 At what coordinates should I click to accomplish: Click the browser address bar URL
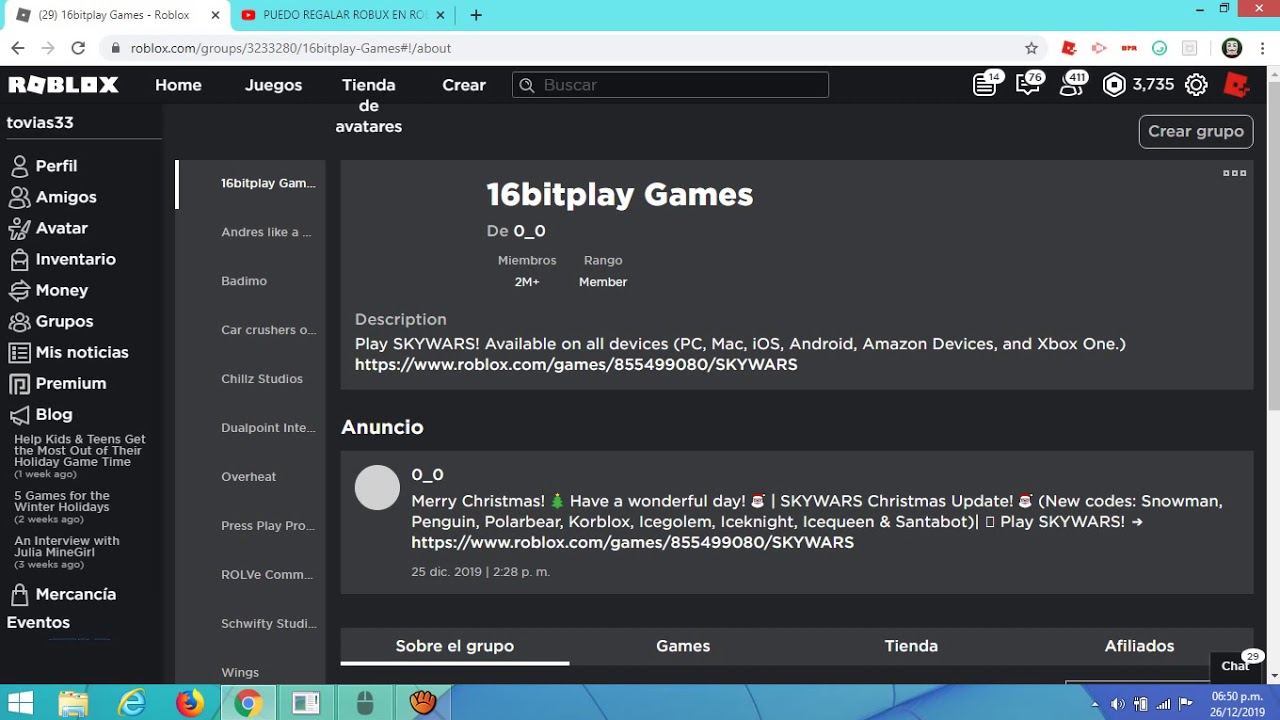coord(291,48)
